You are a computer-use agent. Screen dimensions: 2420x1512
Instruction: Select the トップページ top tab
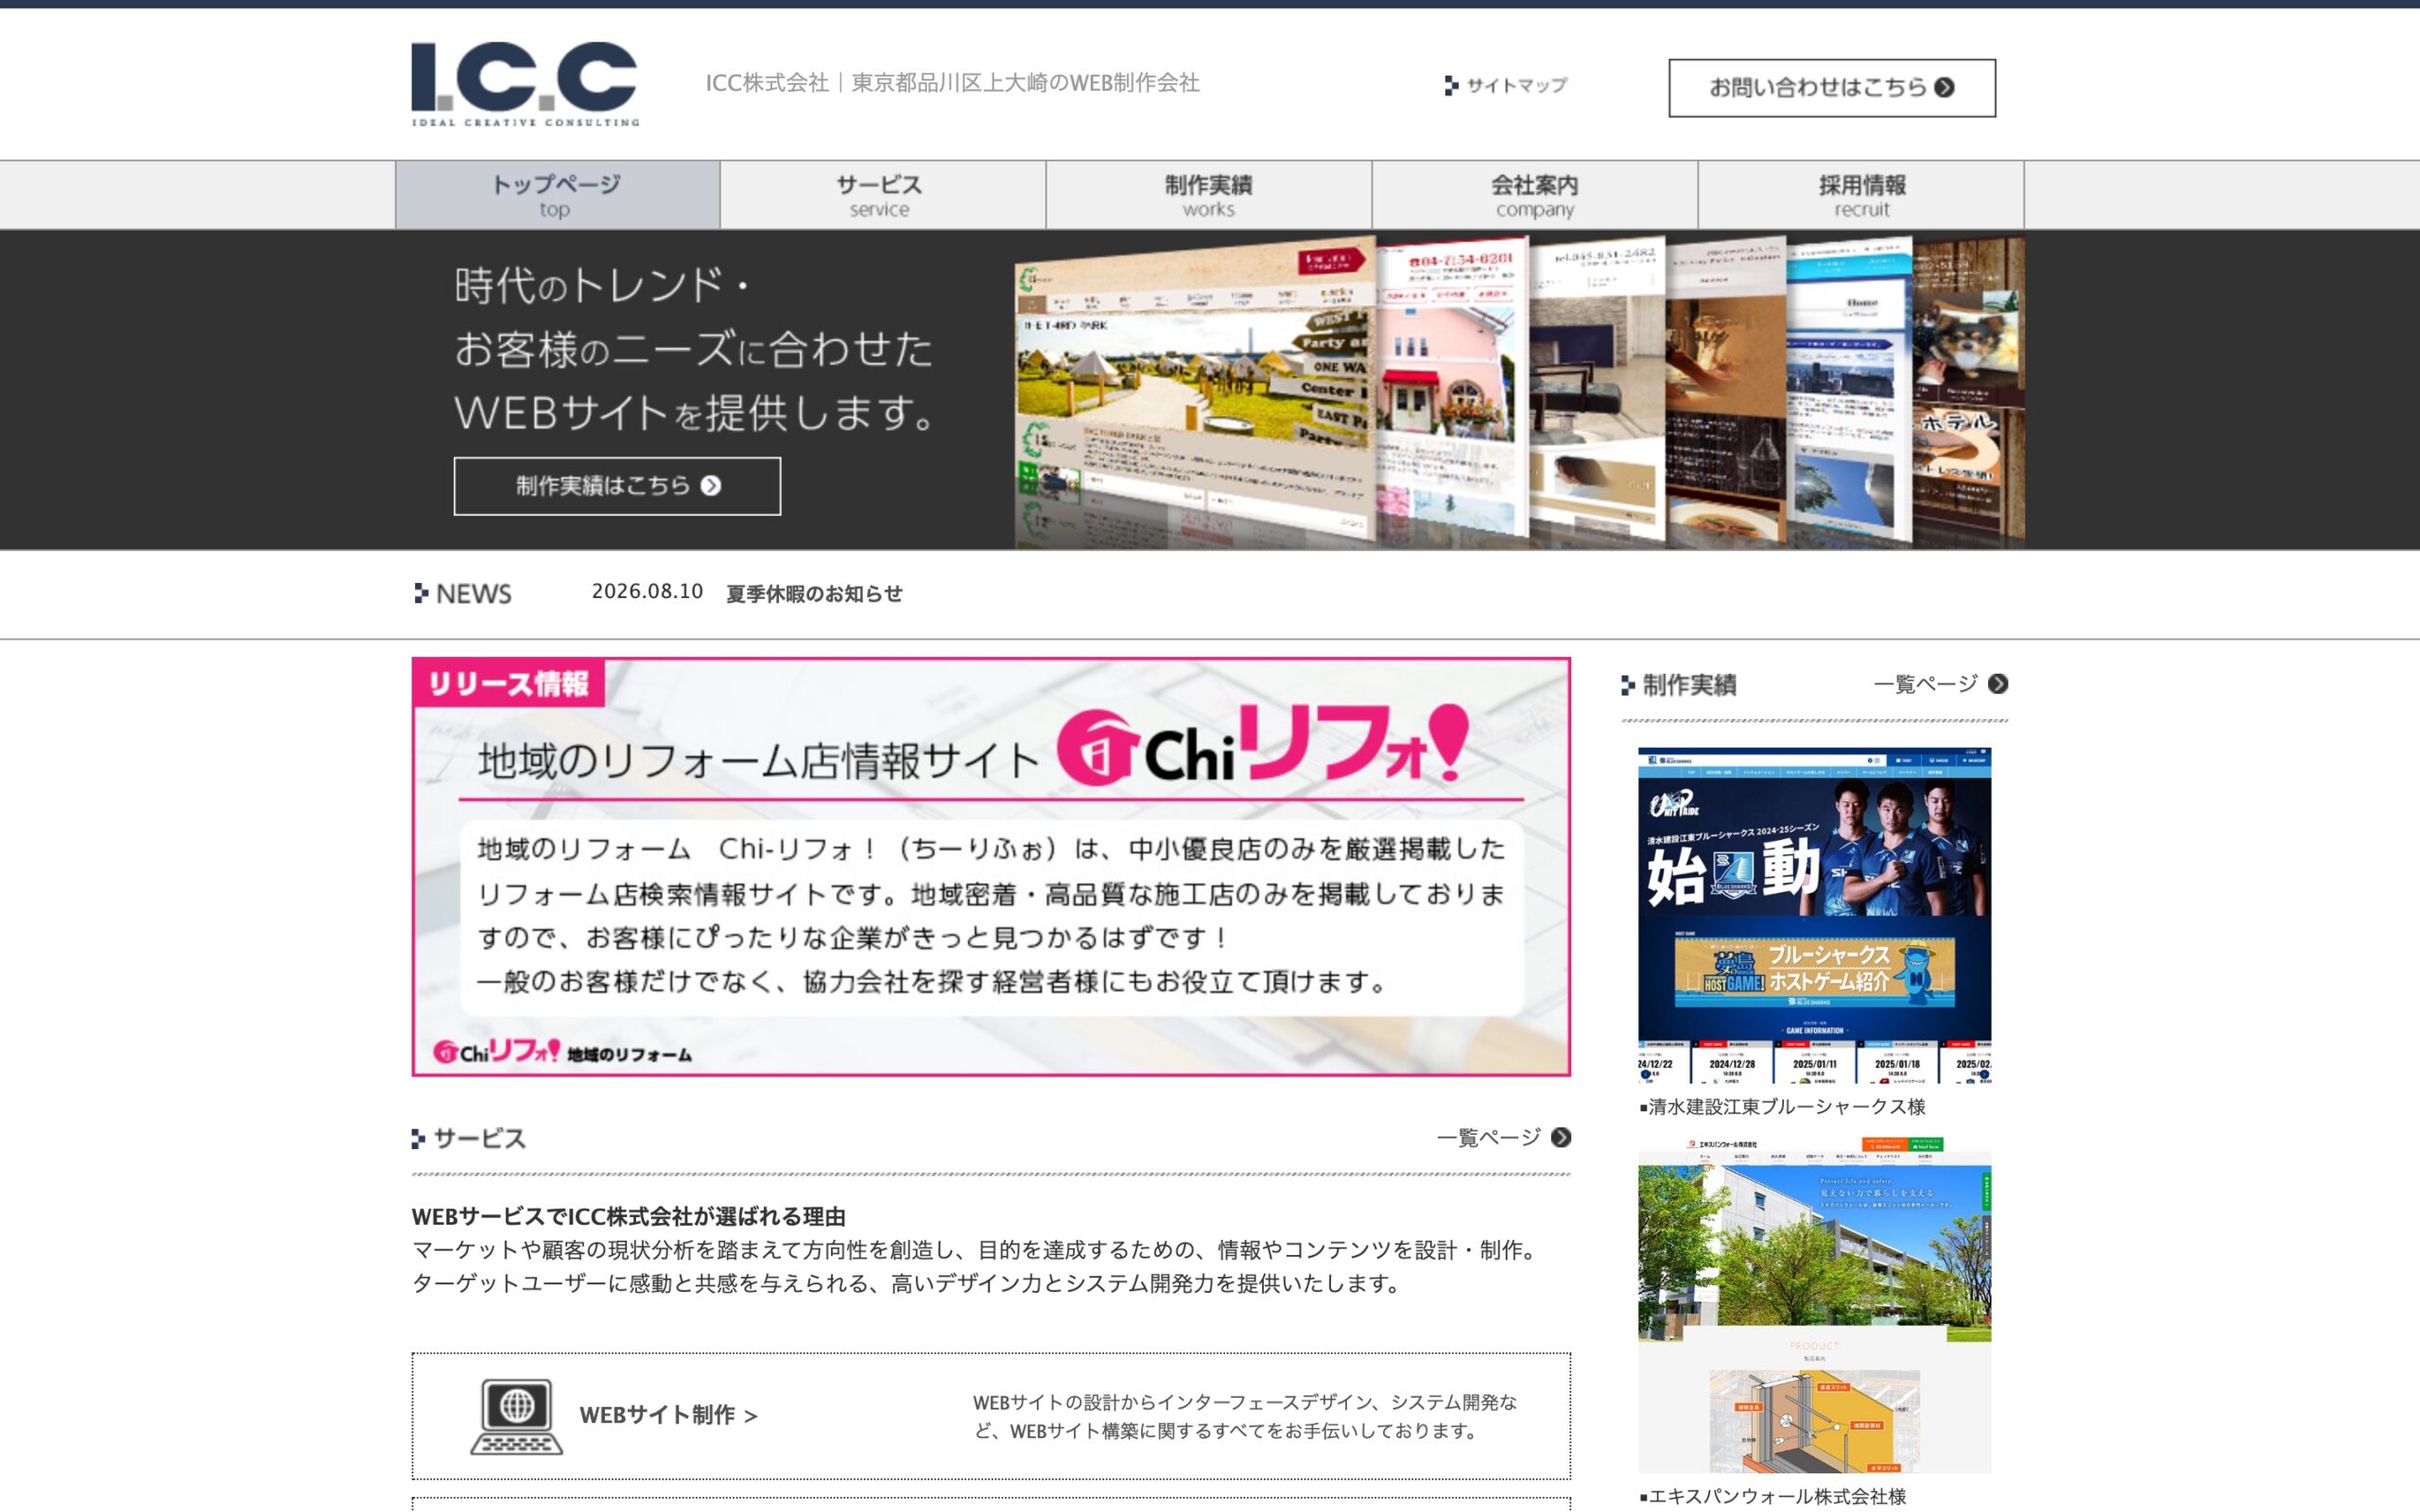pyautogui.click(x=557, y=195)
